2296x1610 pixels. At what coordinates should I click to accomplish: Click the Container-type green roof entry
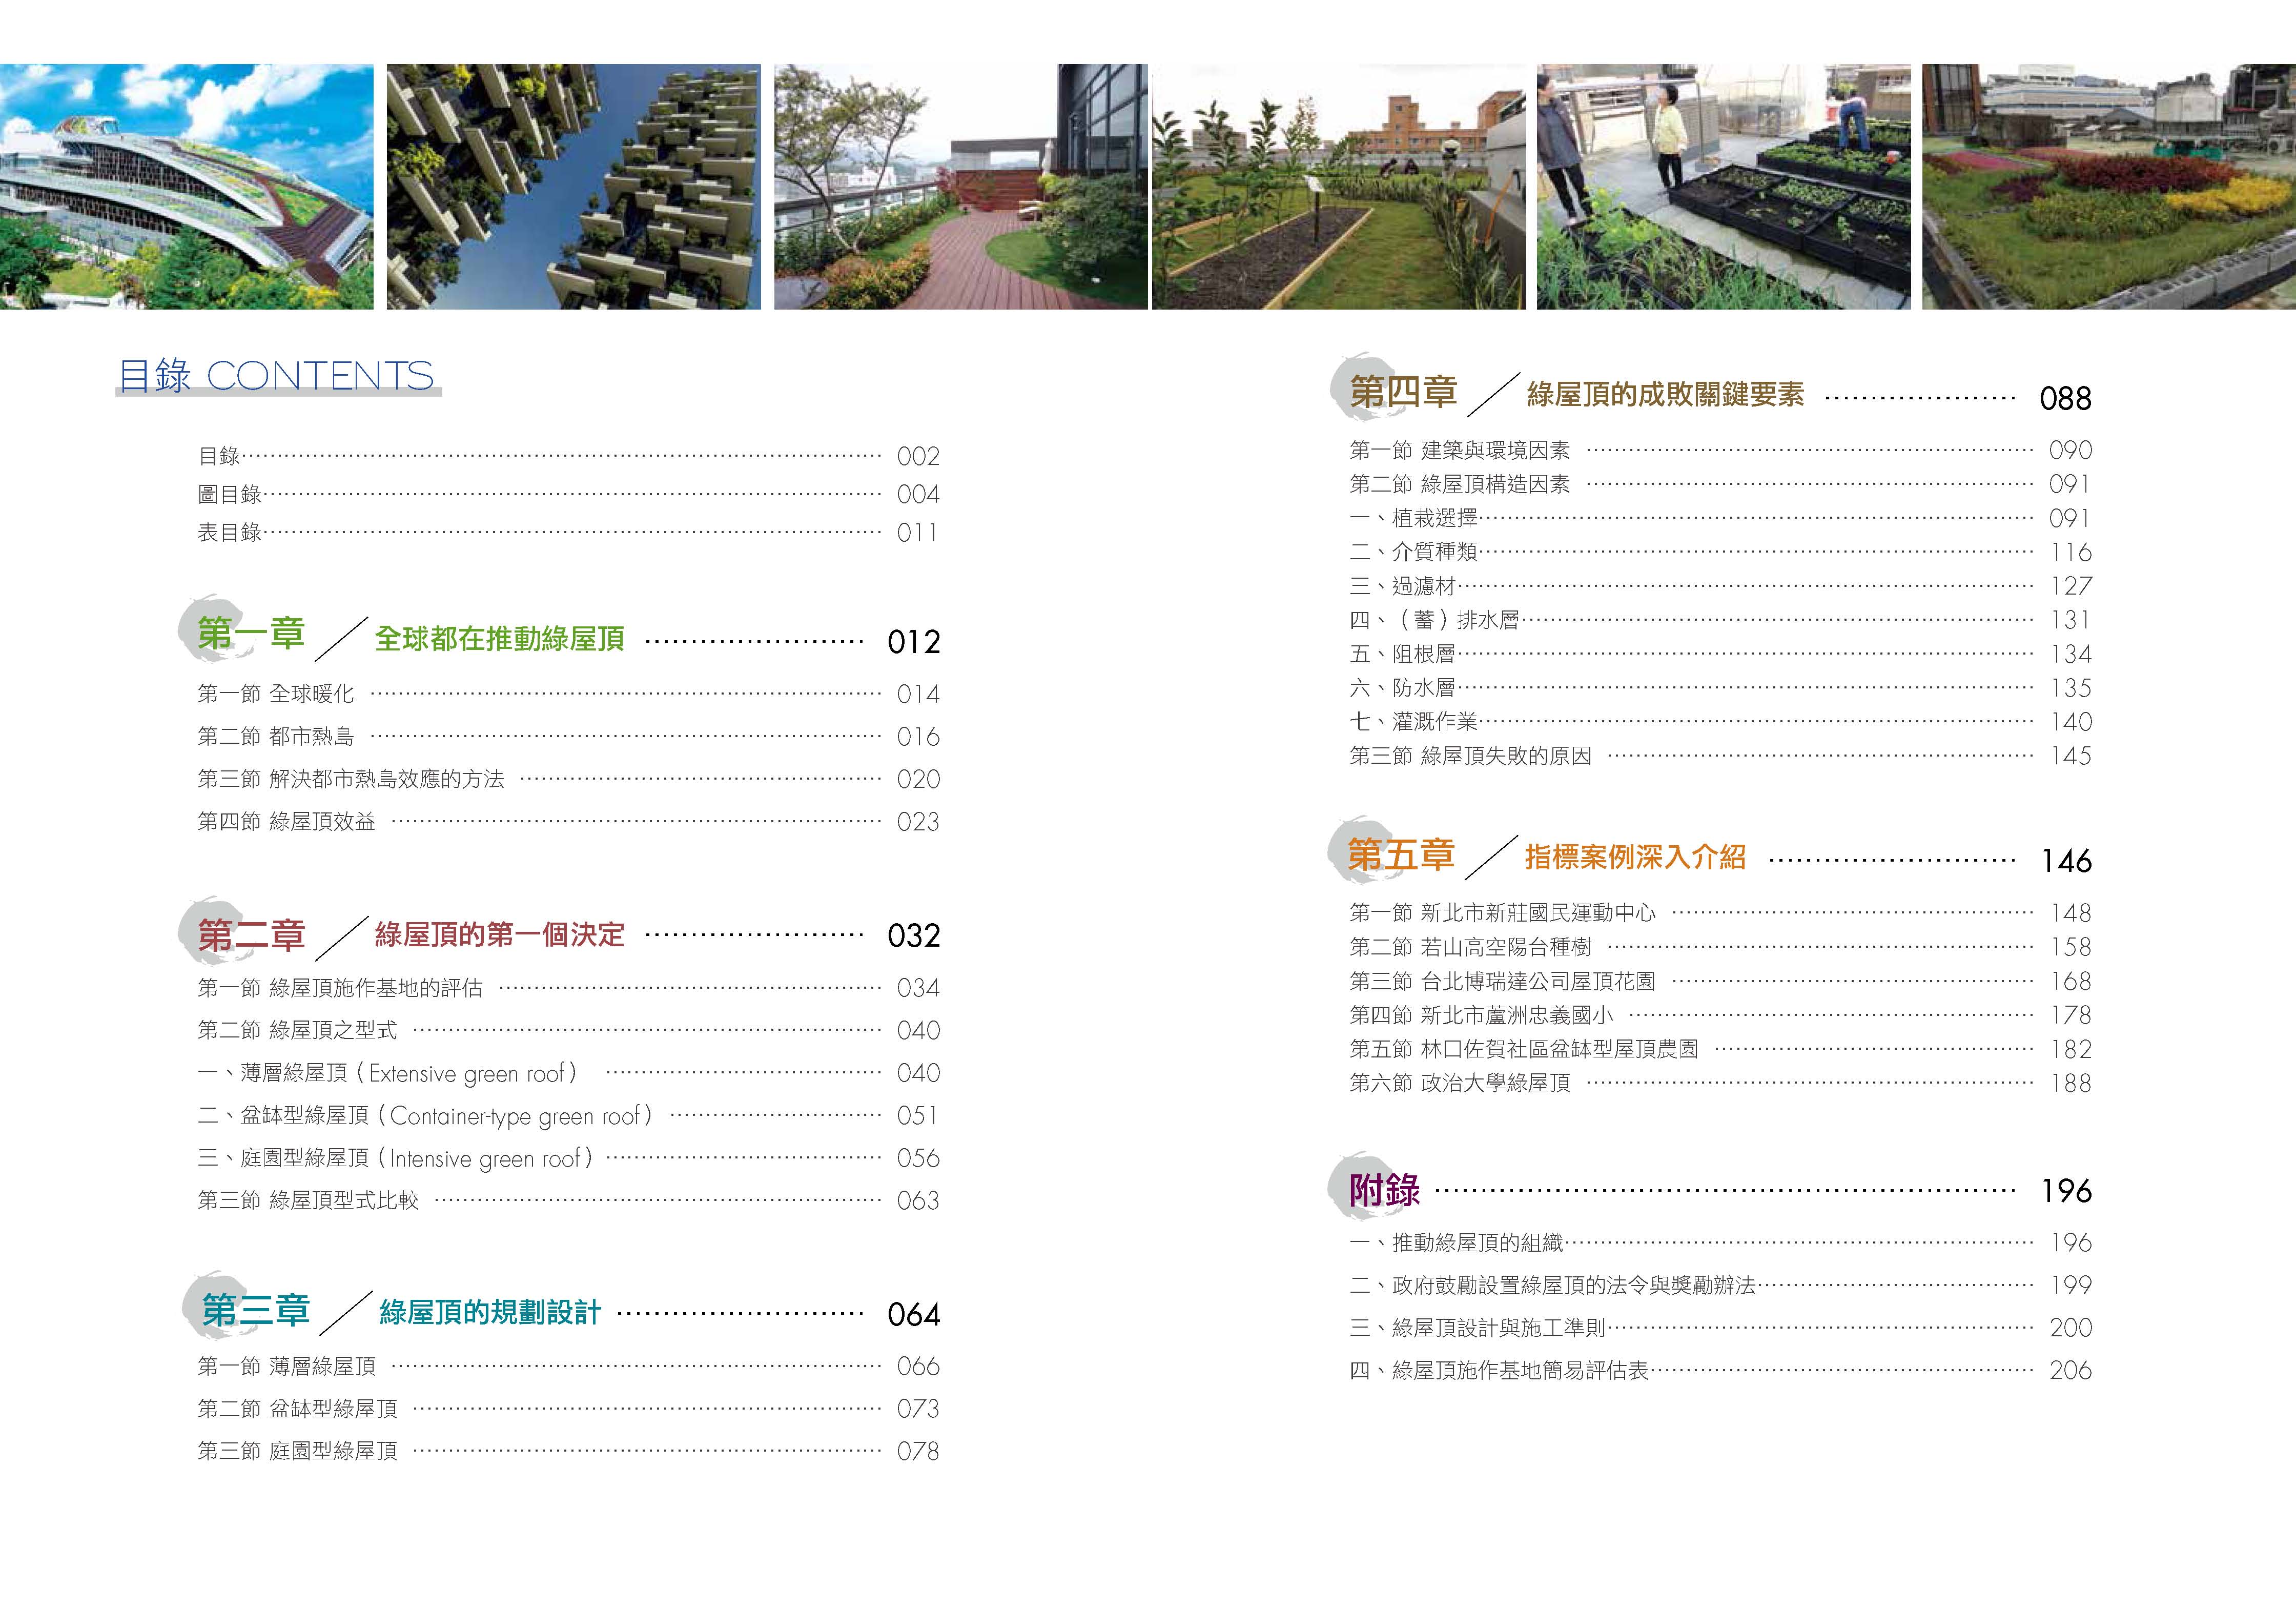[x=568, y=1115]
